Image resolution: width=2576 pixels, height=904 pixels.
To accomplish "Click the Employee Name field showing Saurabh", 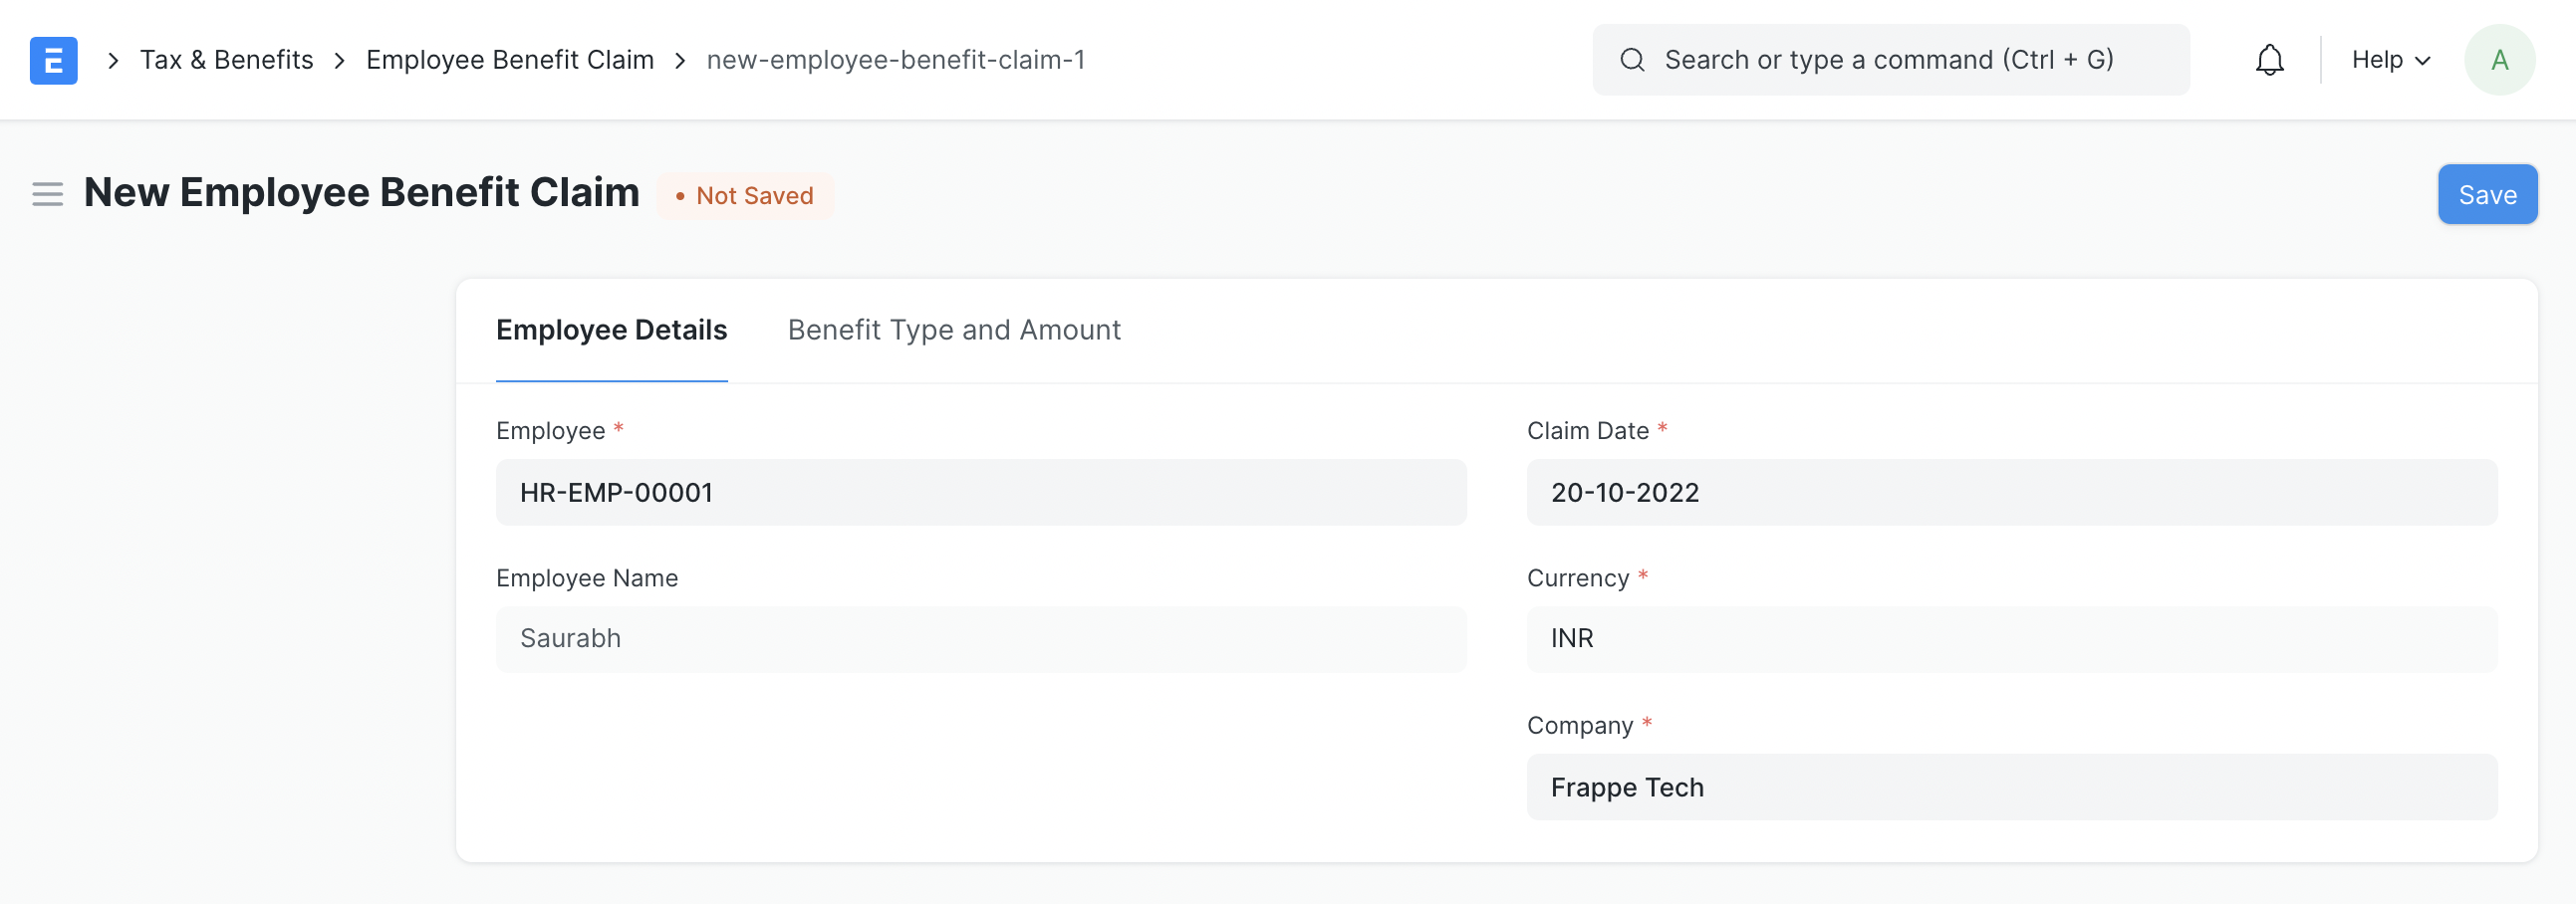I will [x=980, y=639].
